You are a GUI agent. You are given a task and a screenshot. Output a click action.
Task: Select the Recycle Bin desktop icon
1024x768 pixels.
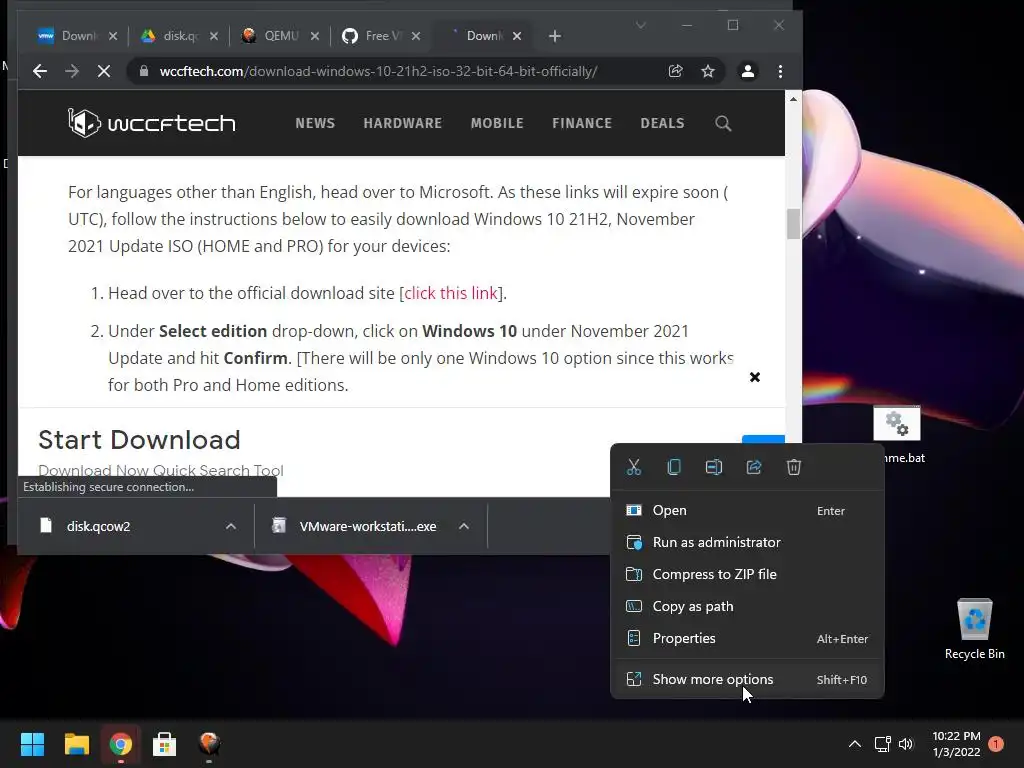click(x=974, y=630)
